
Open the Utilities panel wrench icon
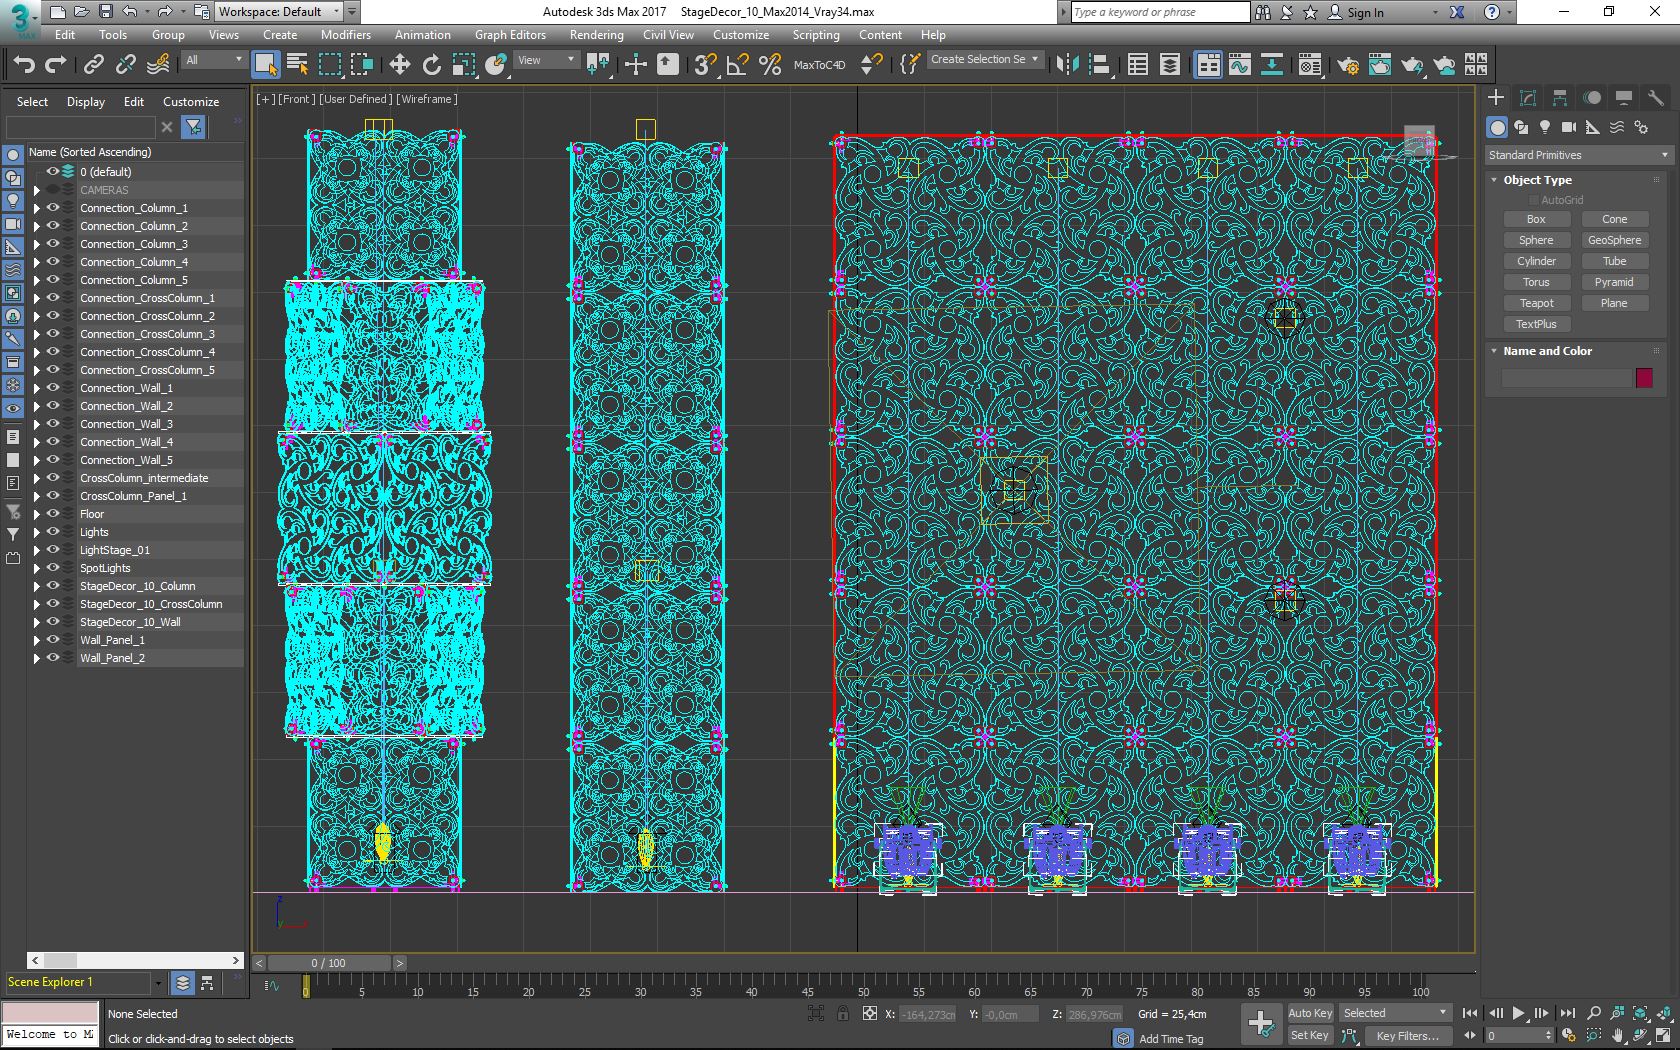tap(1656, 98)
